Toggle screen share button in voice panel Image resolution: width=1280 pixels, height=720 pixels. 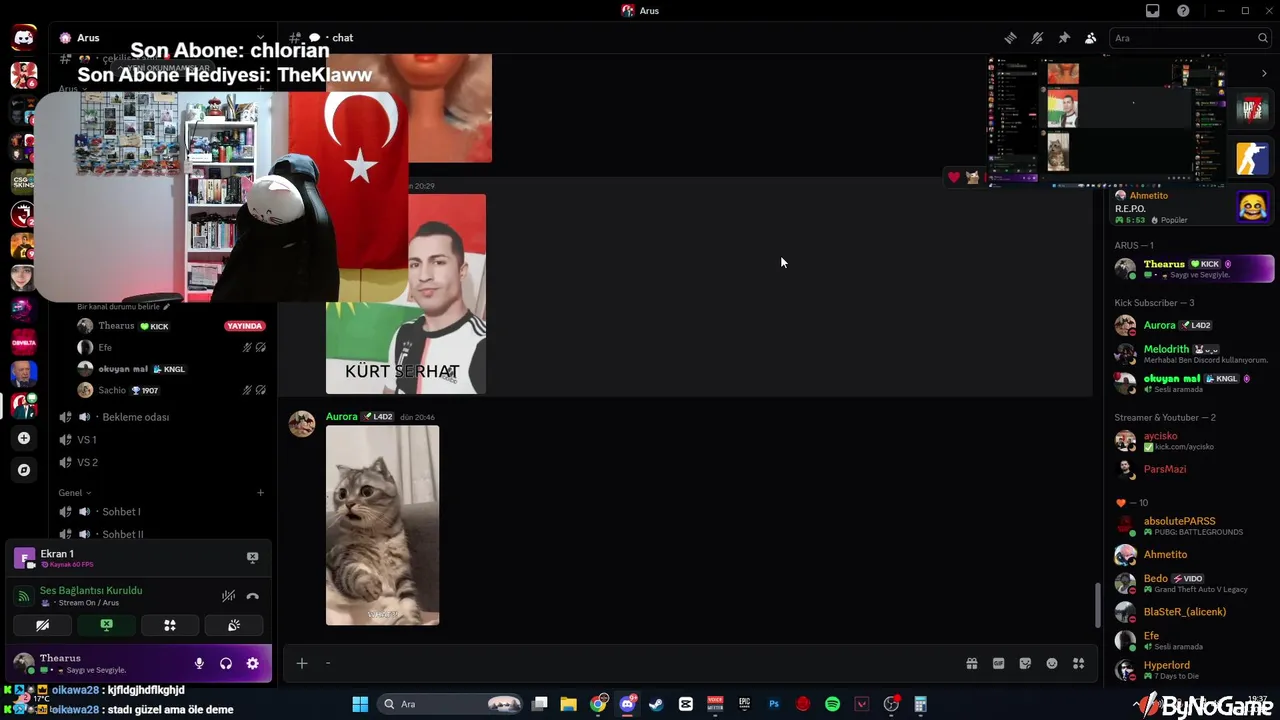(106, 625)
